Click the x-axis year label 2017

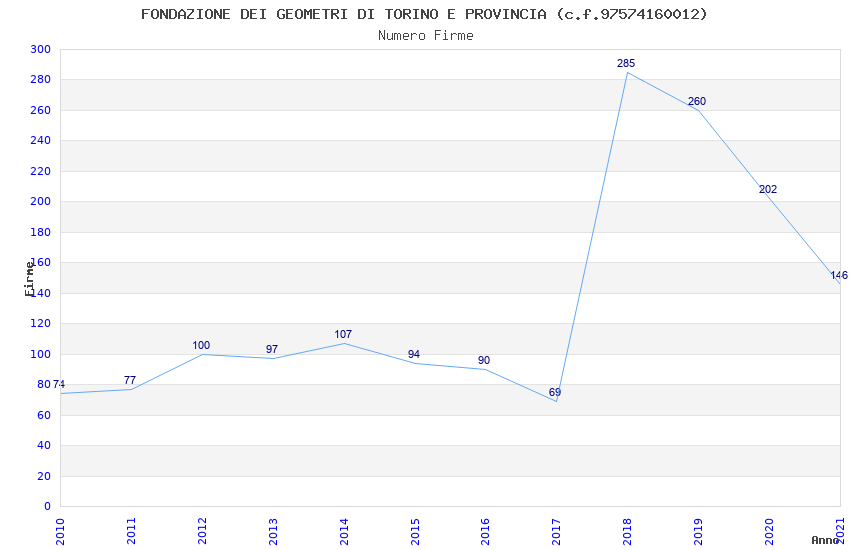click(556, 532)
